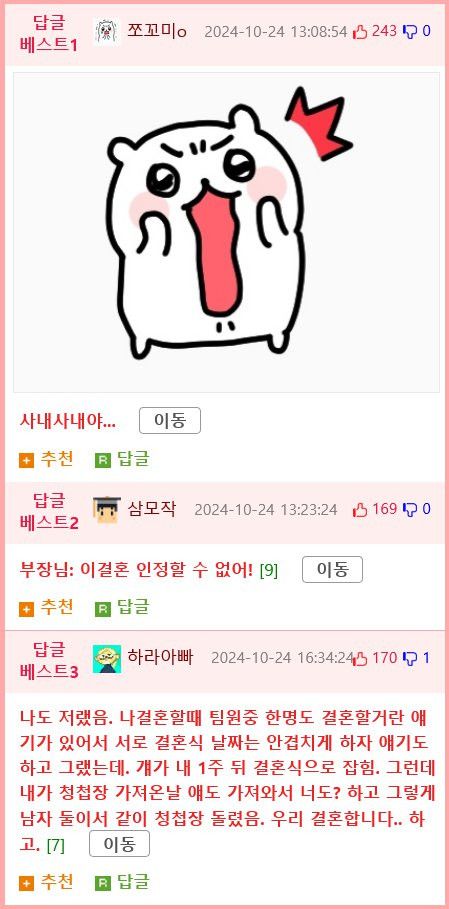Image resolution: width=449 pixels, height=909 pixels.
Task: Open 삼모작's pixel avatar
Action: 107,510
